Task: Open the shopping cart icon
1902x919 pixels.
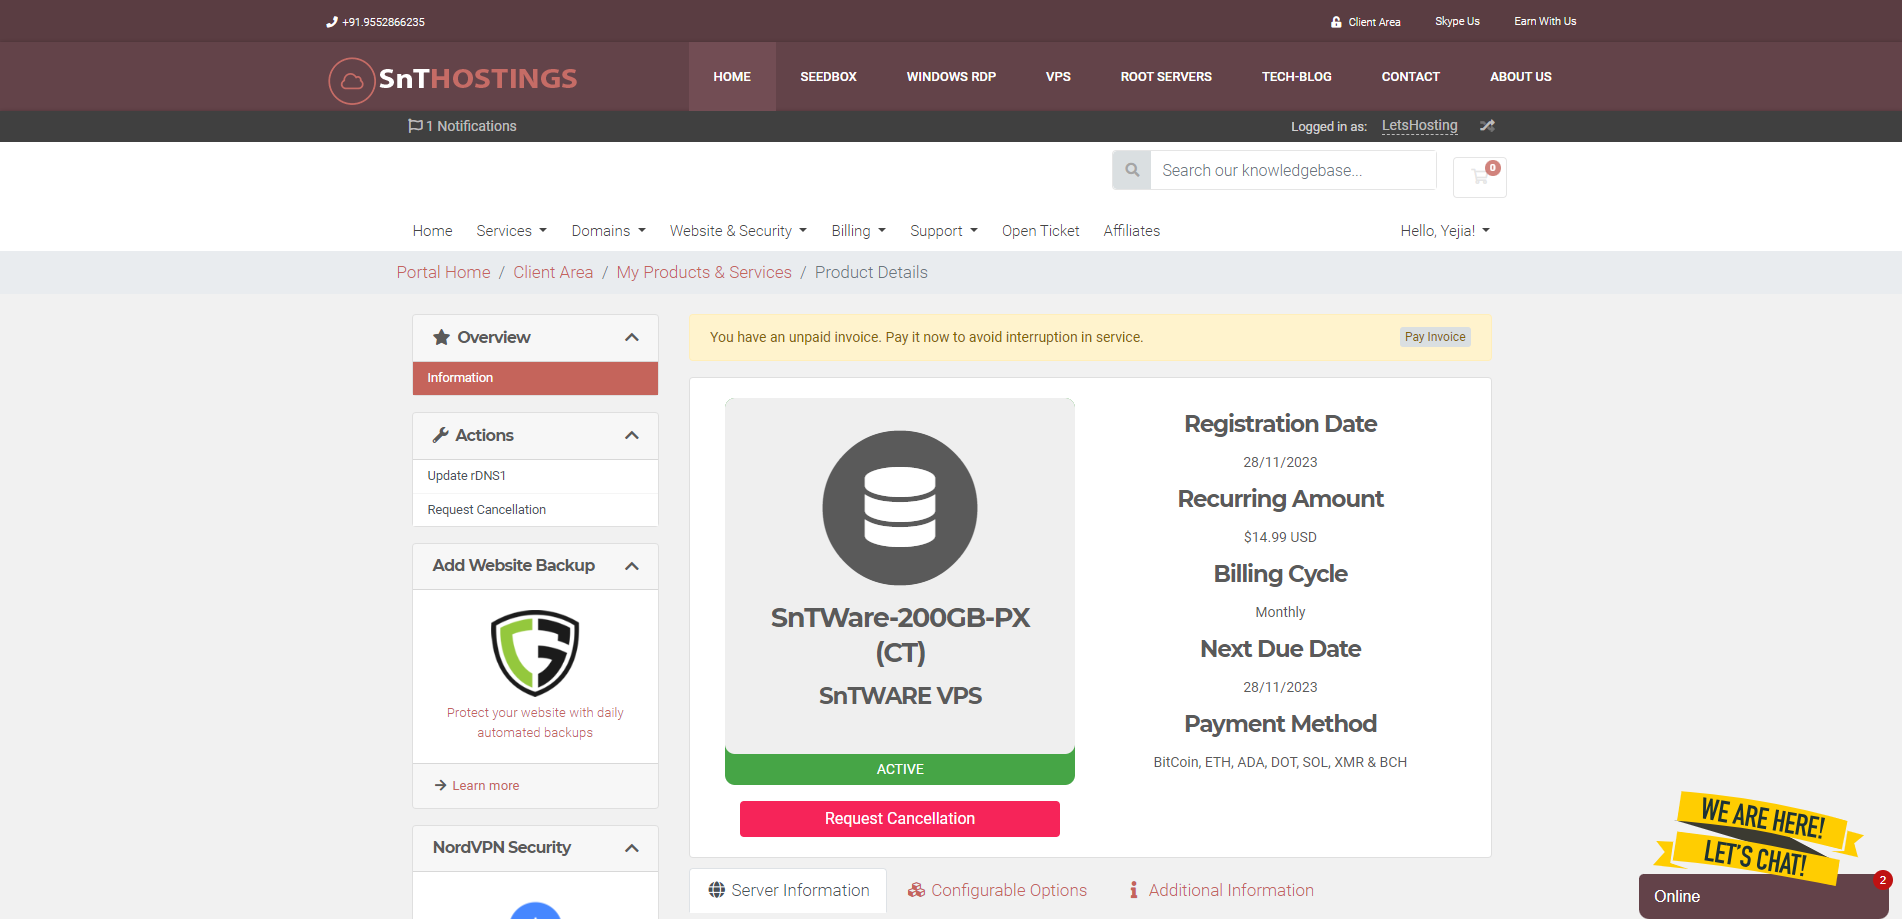Action: pyautogui.click(x=1480, y=177)
